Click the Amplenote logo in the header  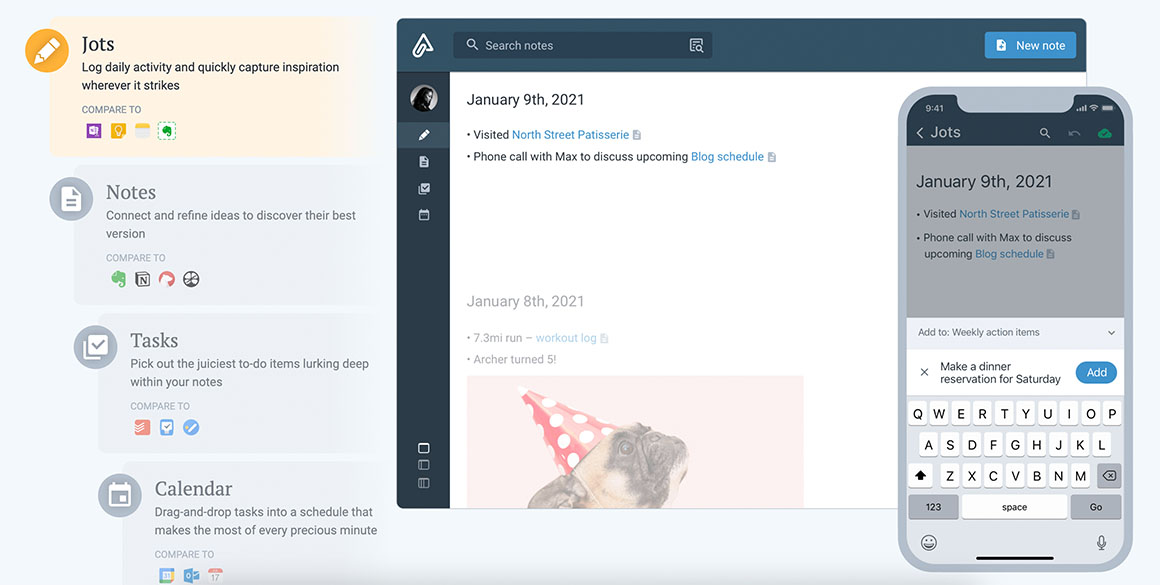tap(423, 46)
